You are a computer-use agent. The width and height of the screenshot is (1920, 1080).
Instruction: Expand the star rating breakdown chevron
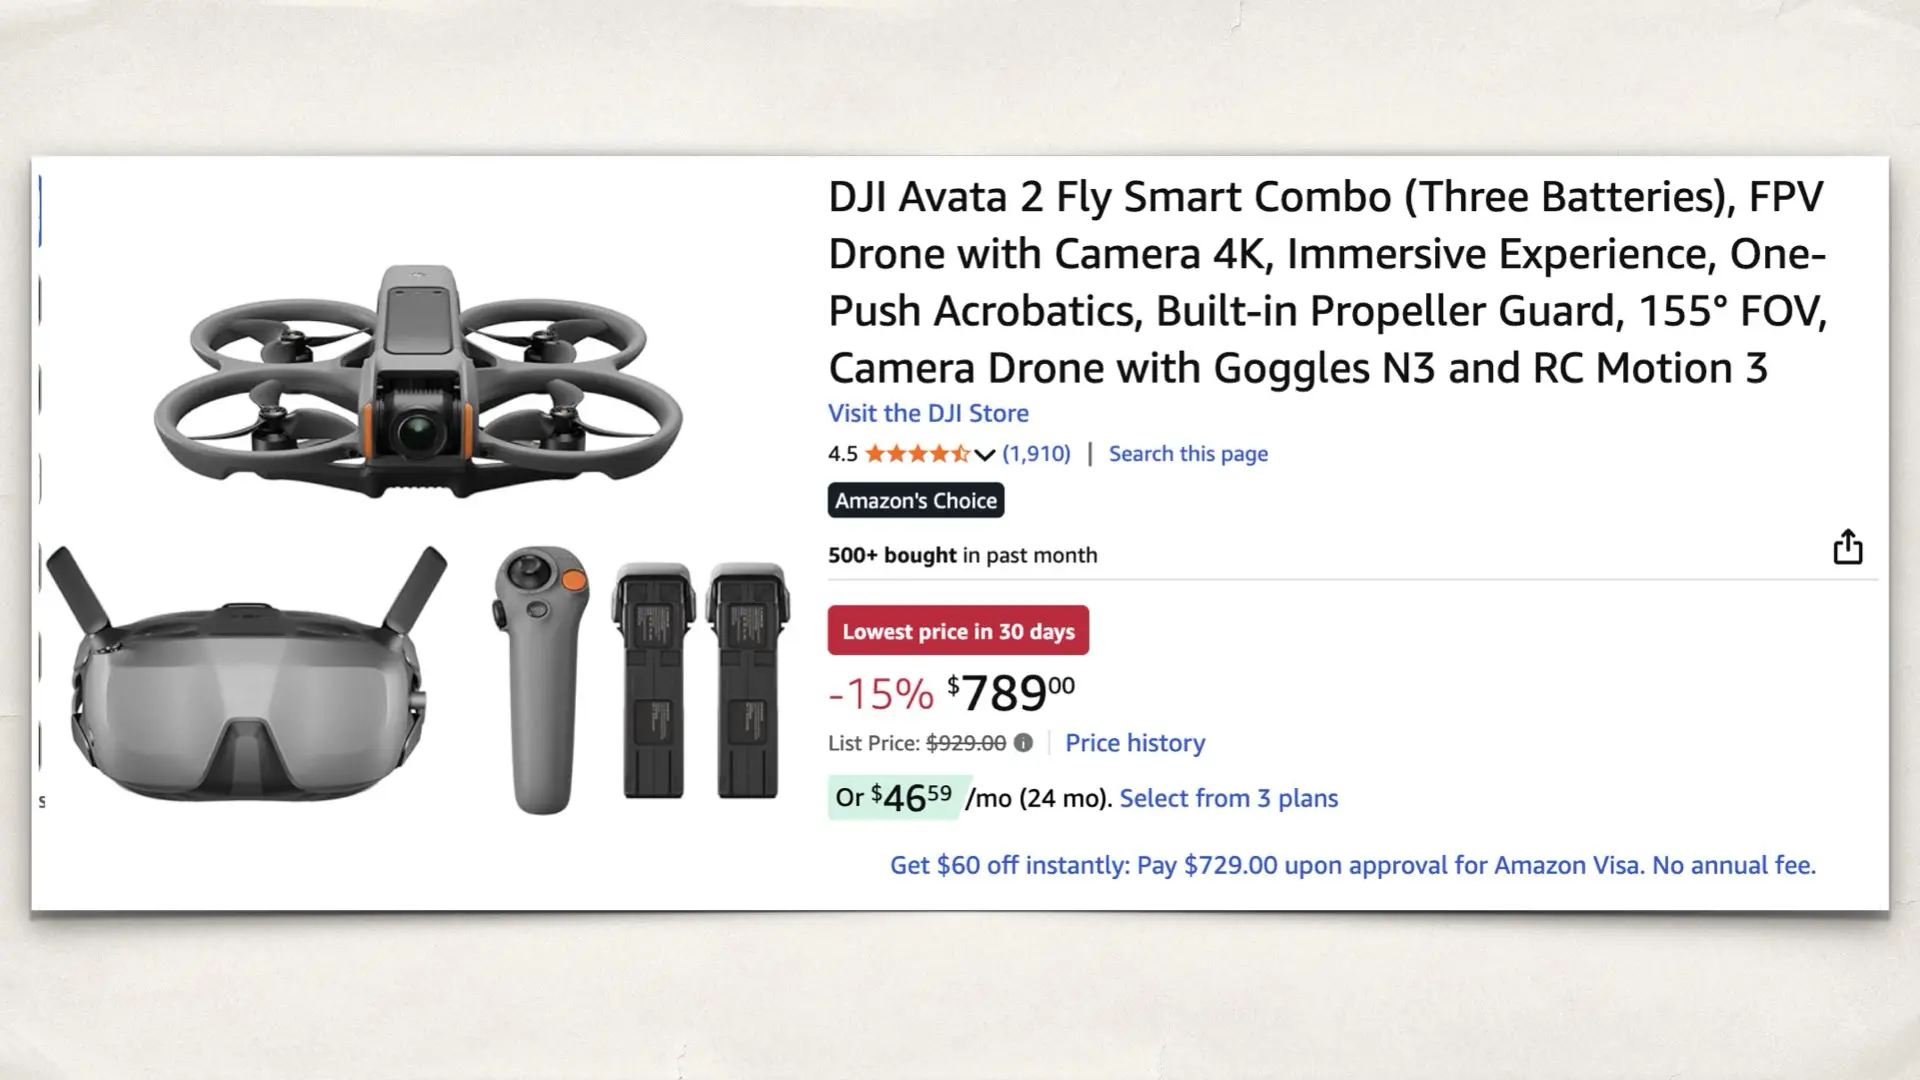pyautogui.click(x=983, y=453)
